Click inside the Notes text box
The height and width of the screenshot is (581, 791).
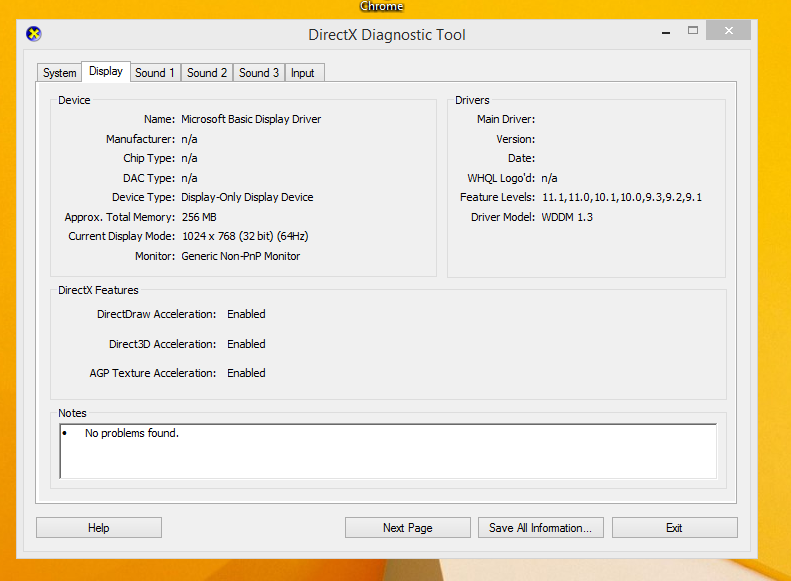pyautogui.click(x=388, y=451)
